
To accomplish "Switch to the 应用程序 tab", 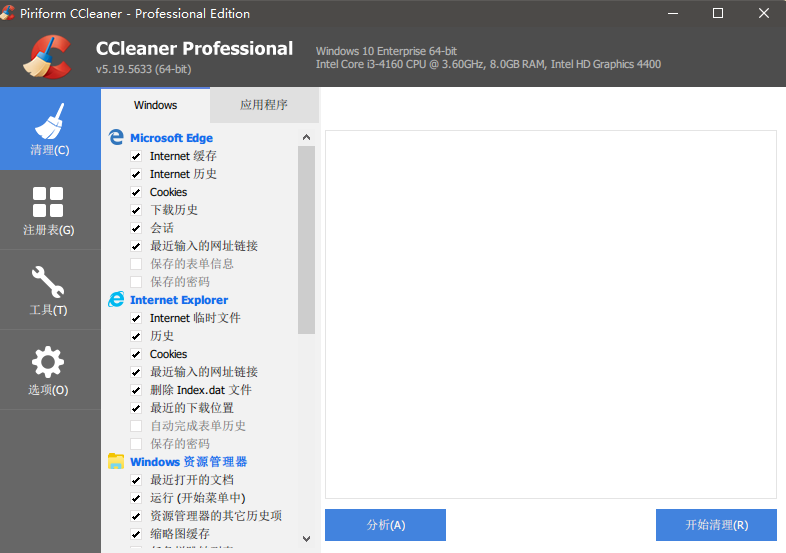I will click(x=264, y=105).
